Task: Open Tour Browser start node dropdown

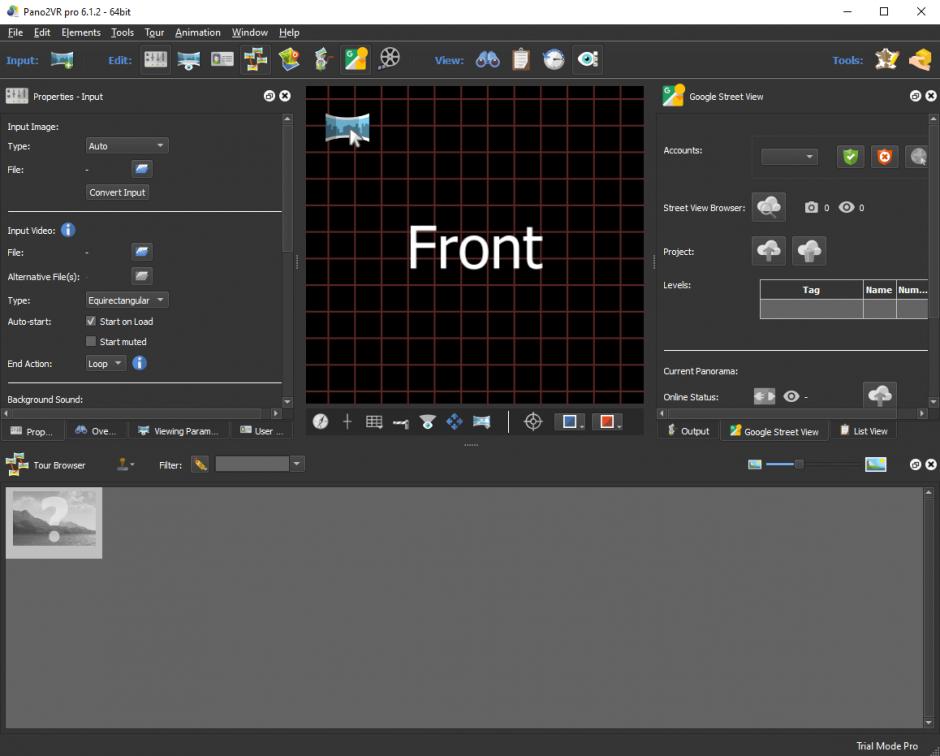Action: click(125, 464)
